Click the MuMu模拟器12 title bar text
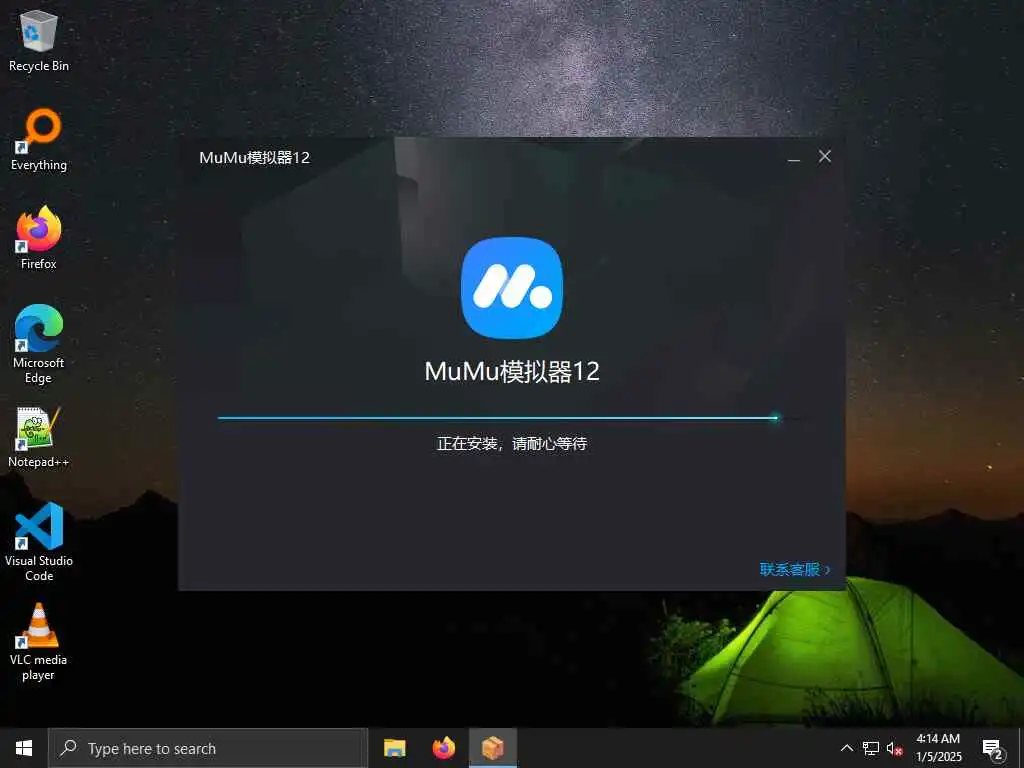 (x=255, y=158)
